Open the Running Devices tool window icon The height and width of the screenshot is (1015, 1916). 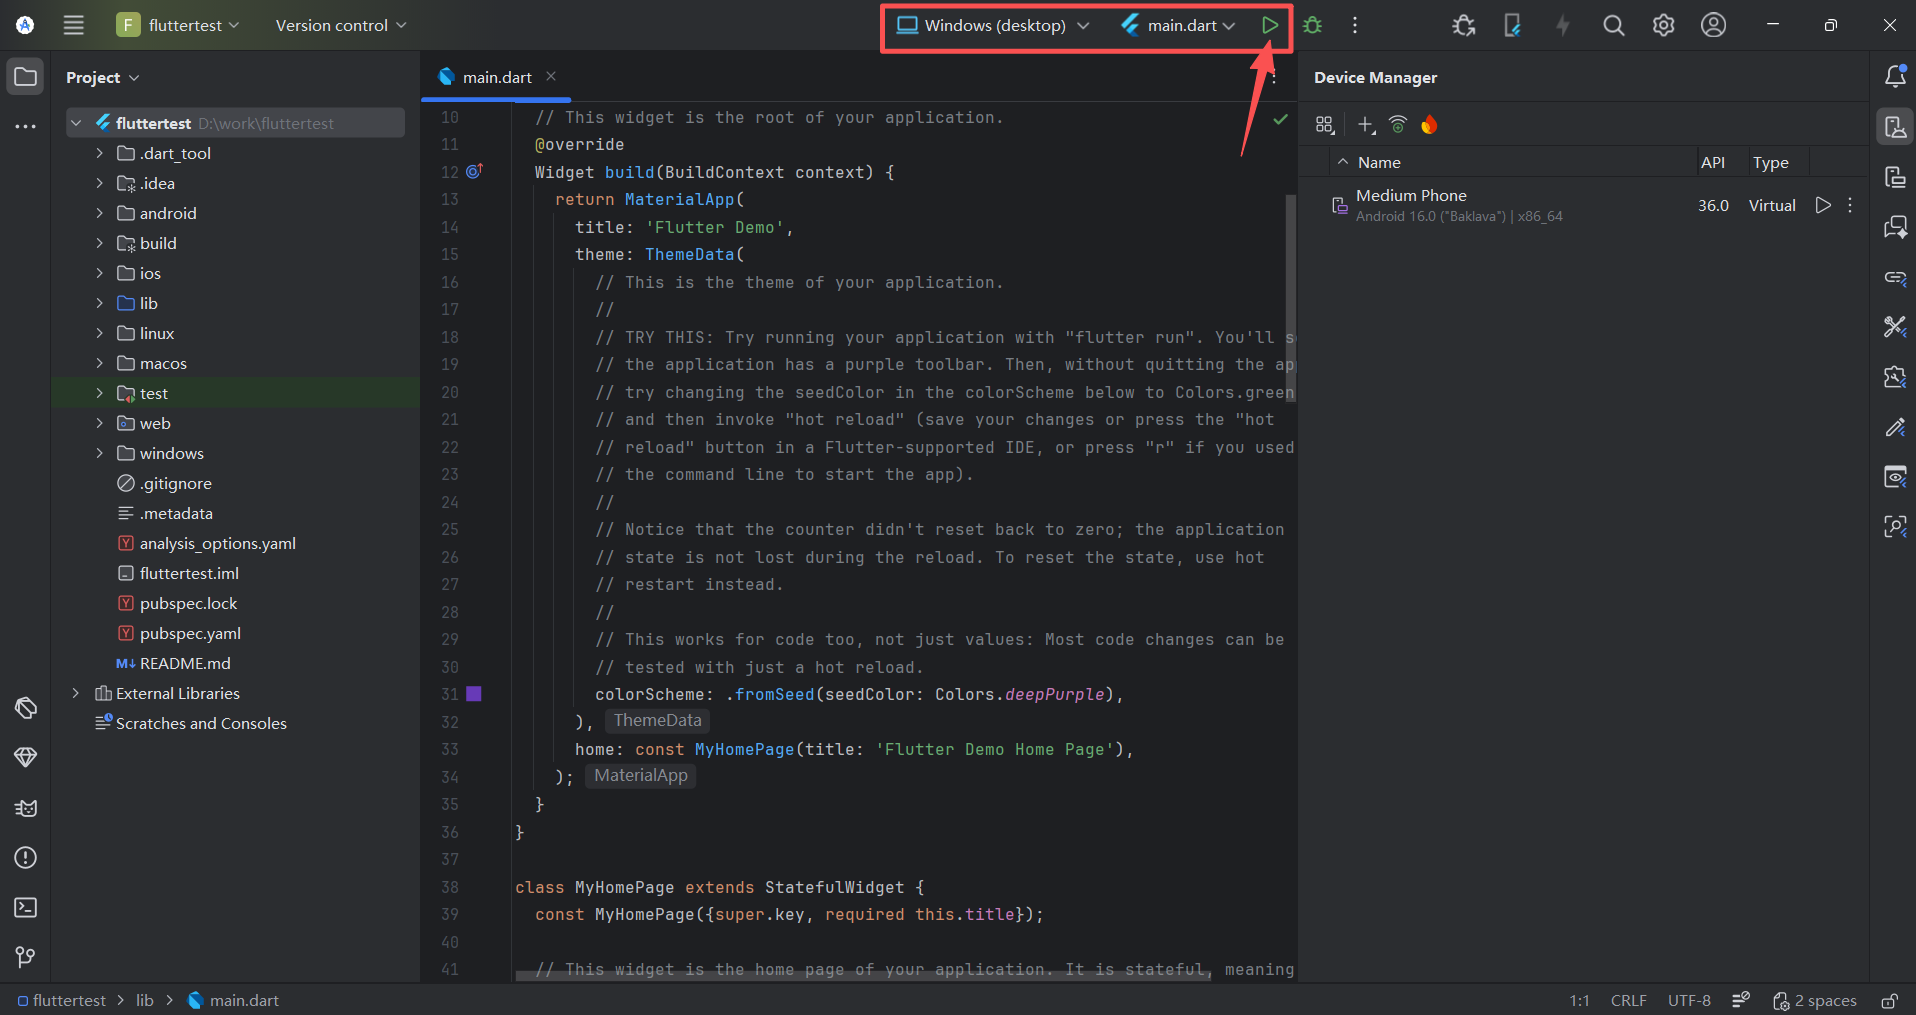point(1895,177)
